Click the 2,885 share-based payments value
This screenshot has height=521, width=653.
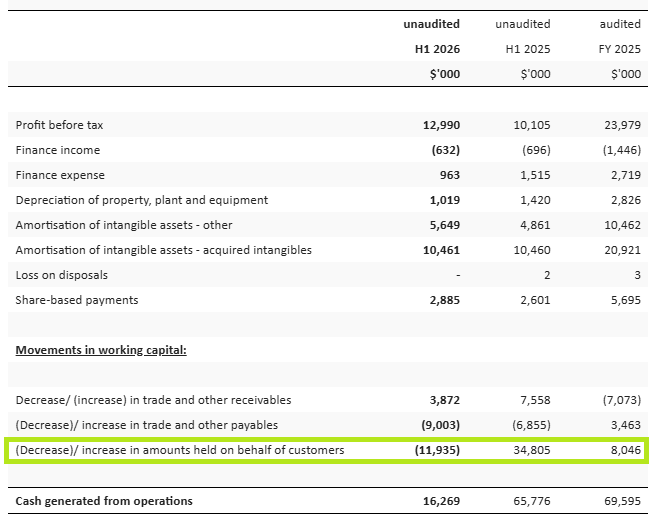pyautogui.click(x=443, y=300)
